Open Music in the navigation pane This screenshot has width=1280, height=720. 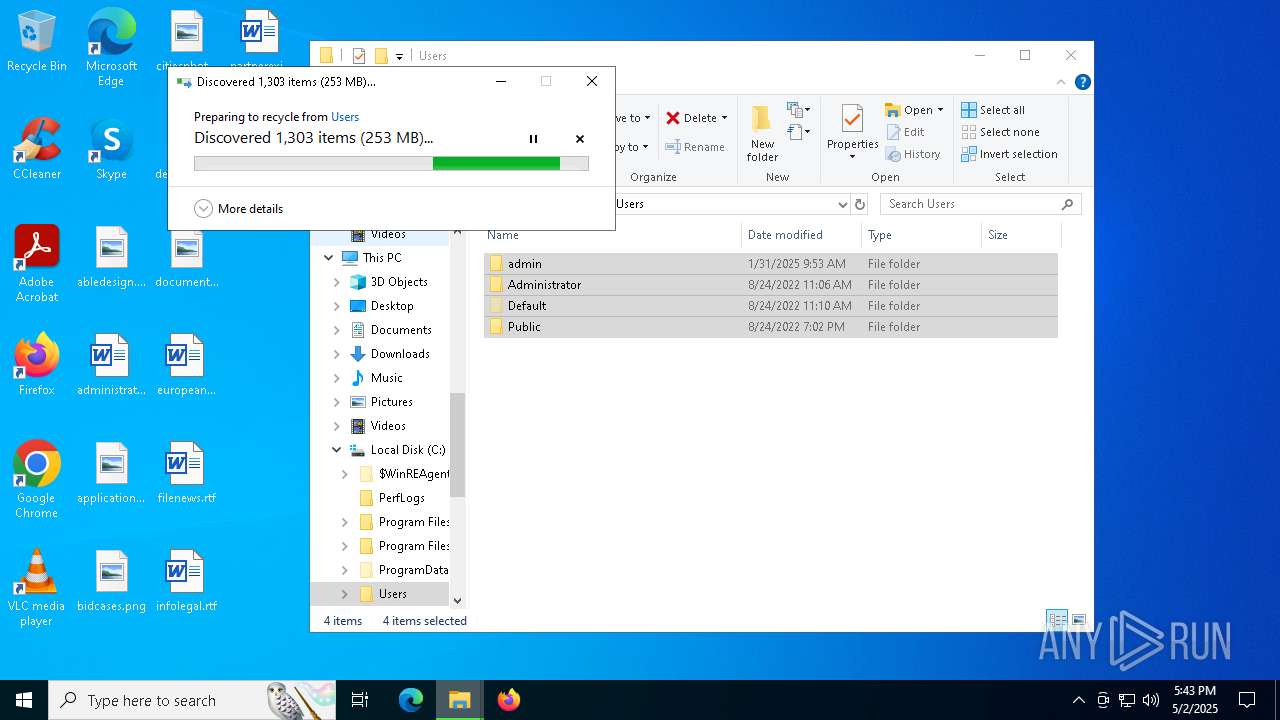(386, 378)
